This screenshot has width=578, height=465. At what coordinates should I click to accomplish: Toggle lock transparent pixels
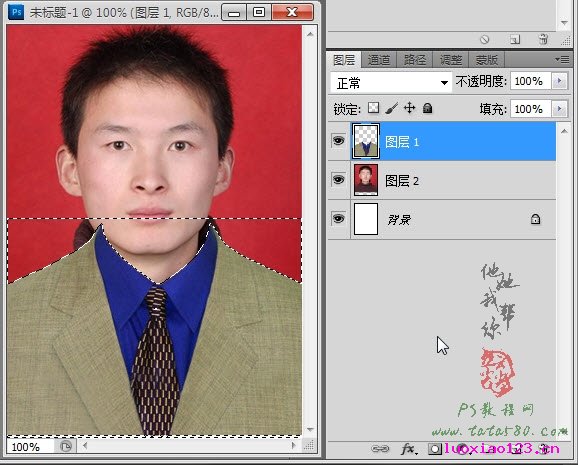373,108
